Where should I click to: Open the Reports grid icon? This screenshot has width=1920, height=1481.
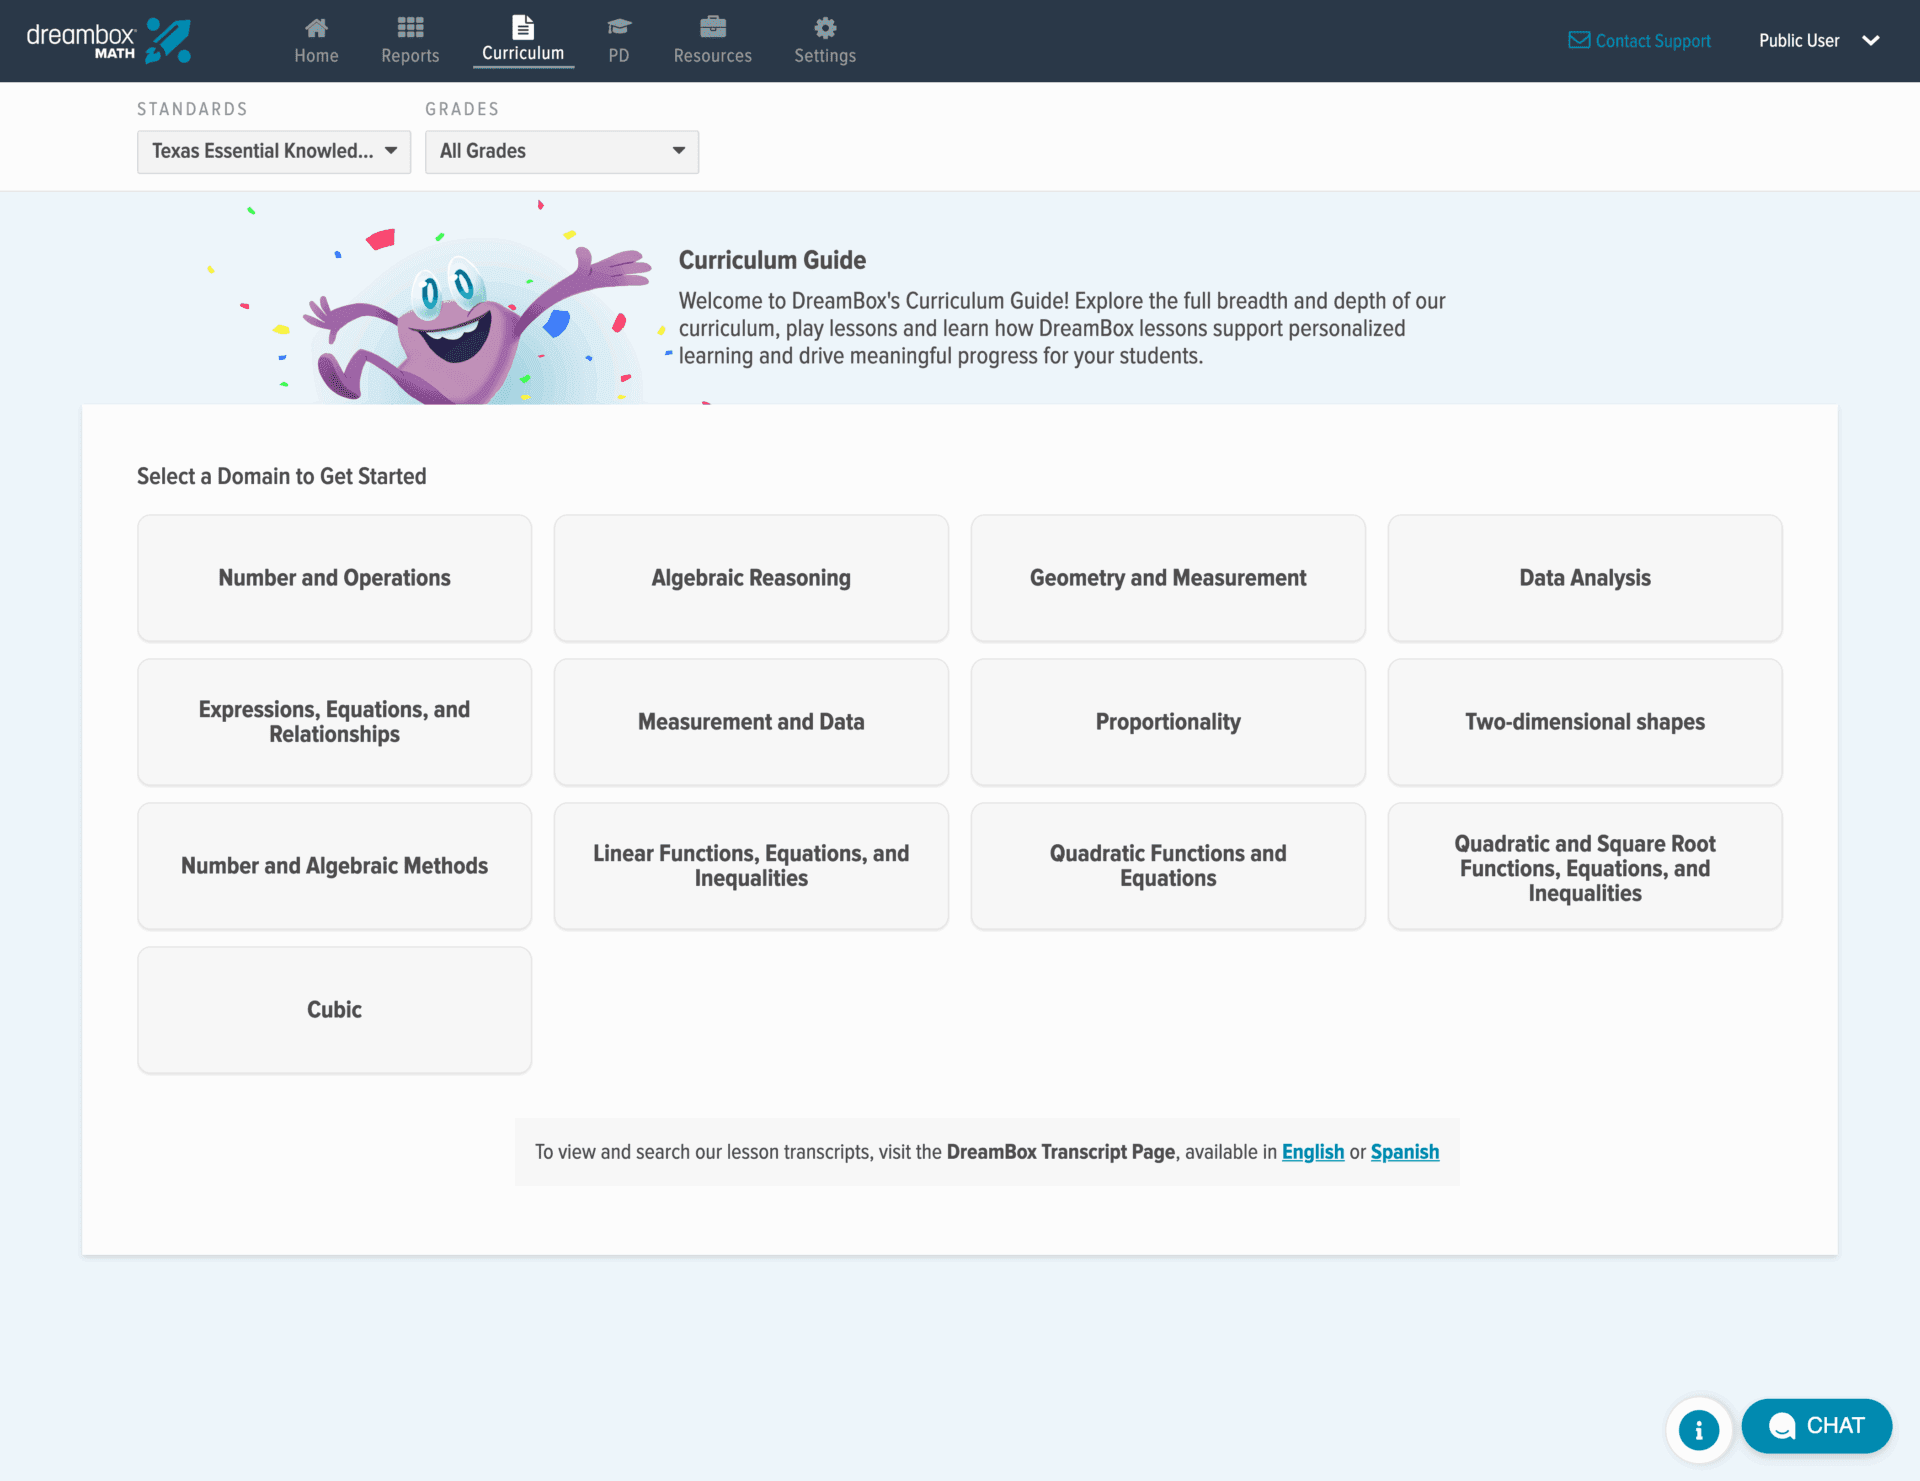tap(410, 28)
